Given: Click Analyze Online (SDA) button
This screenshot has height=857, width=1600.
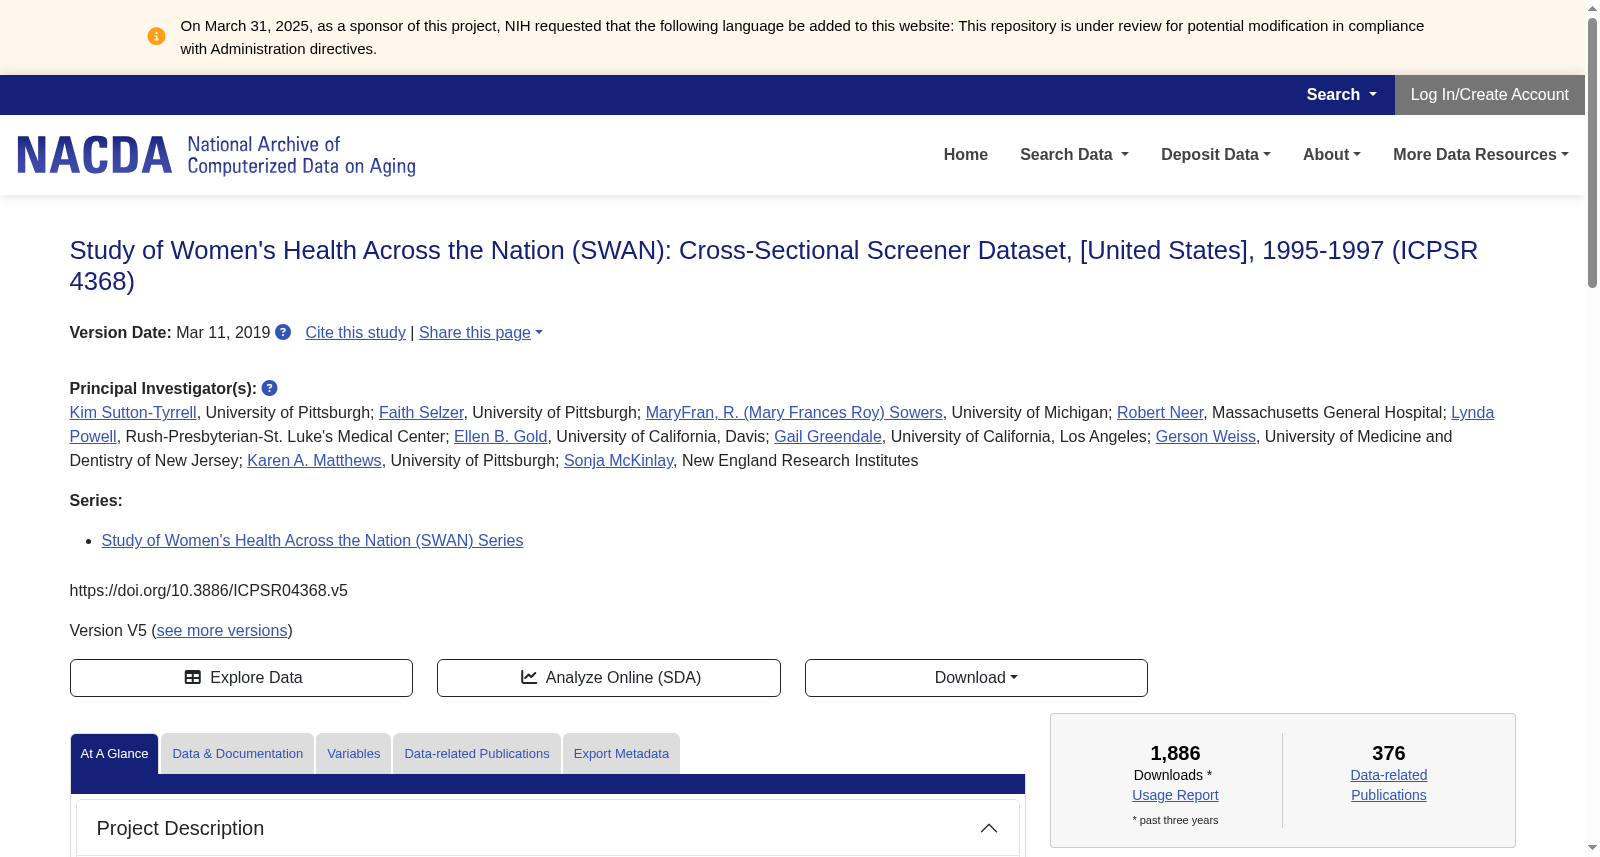Looking at the screenshot, I should [609, 678].
